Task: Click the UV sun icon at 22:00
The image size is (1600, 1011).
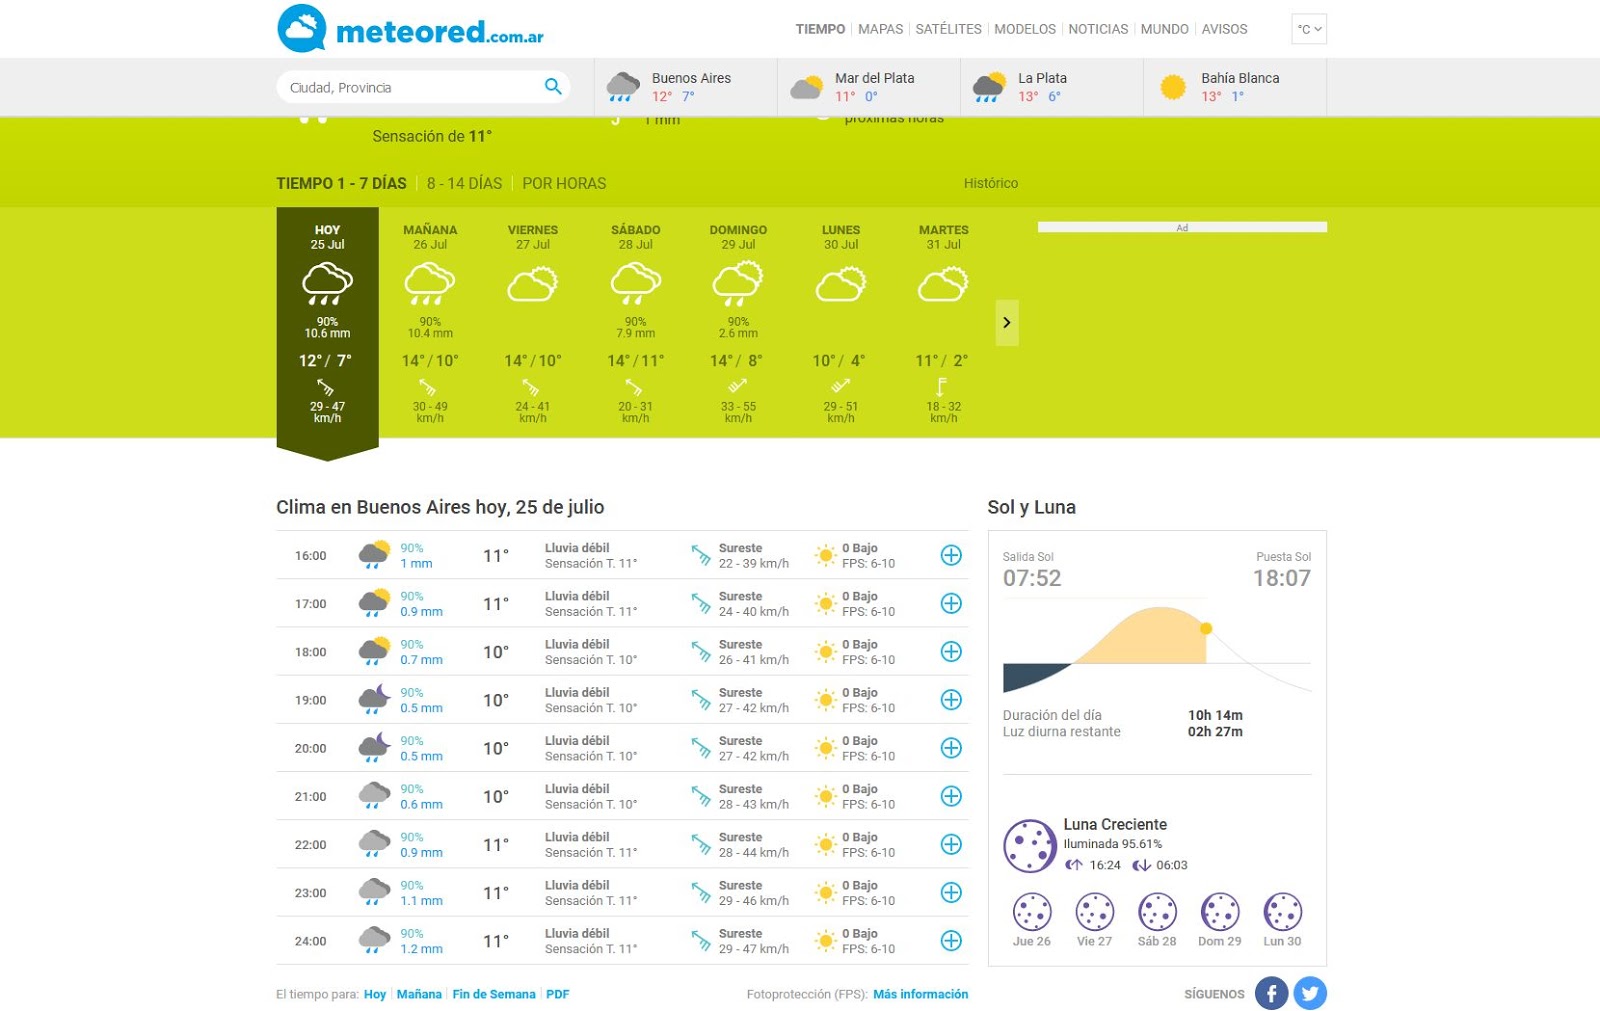Action: click(825, 845)
